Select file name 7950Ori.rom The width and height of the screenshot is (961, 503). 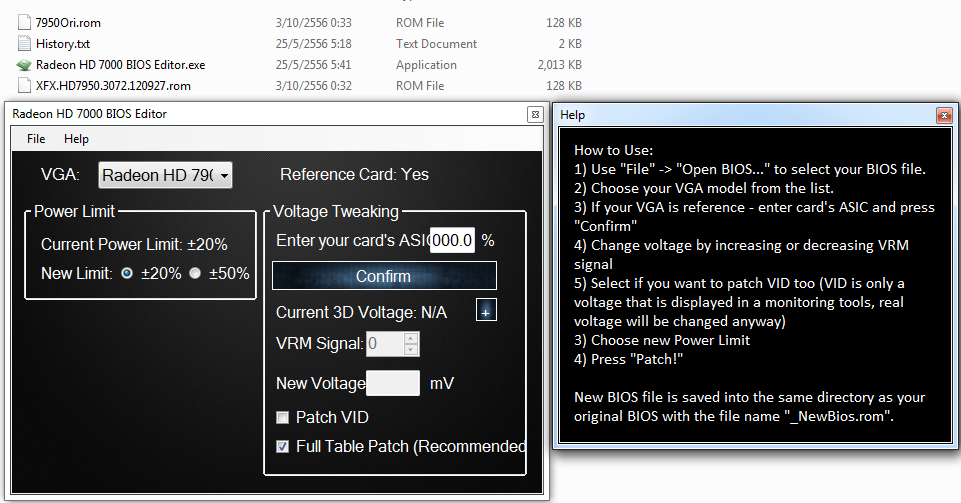[68, 23]
